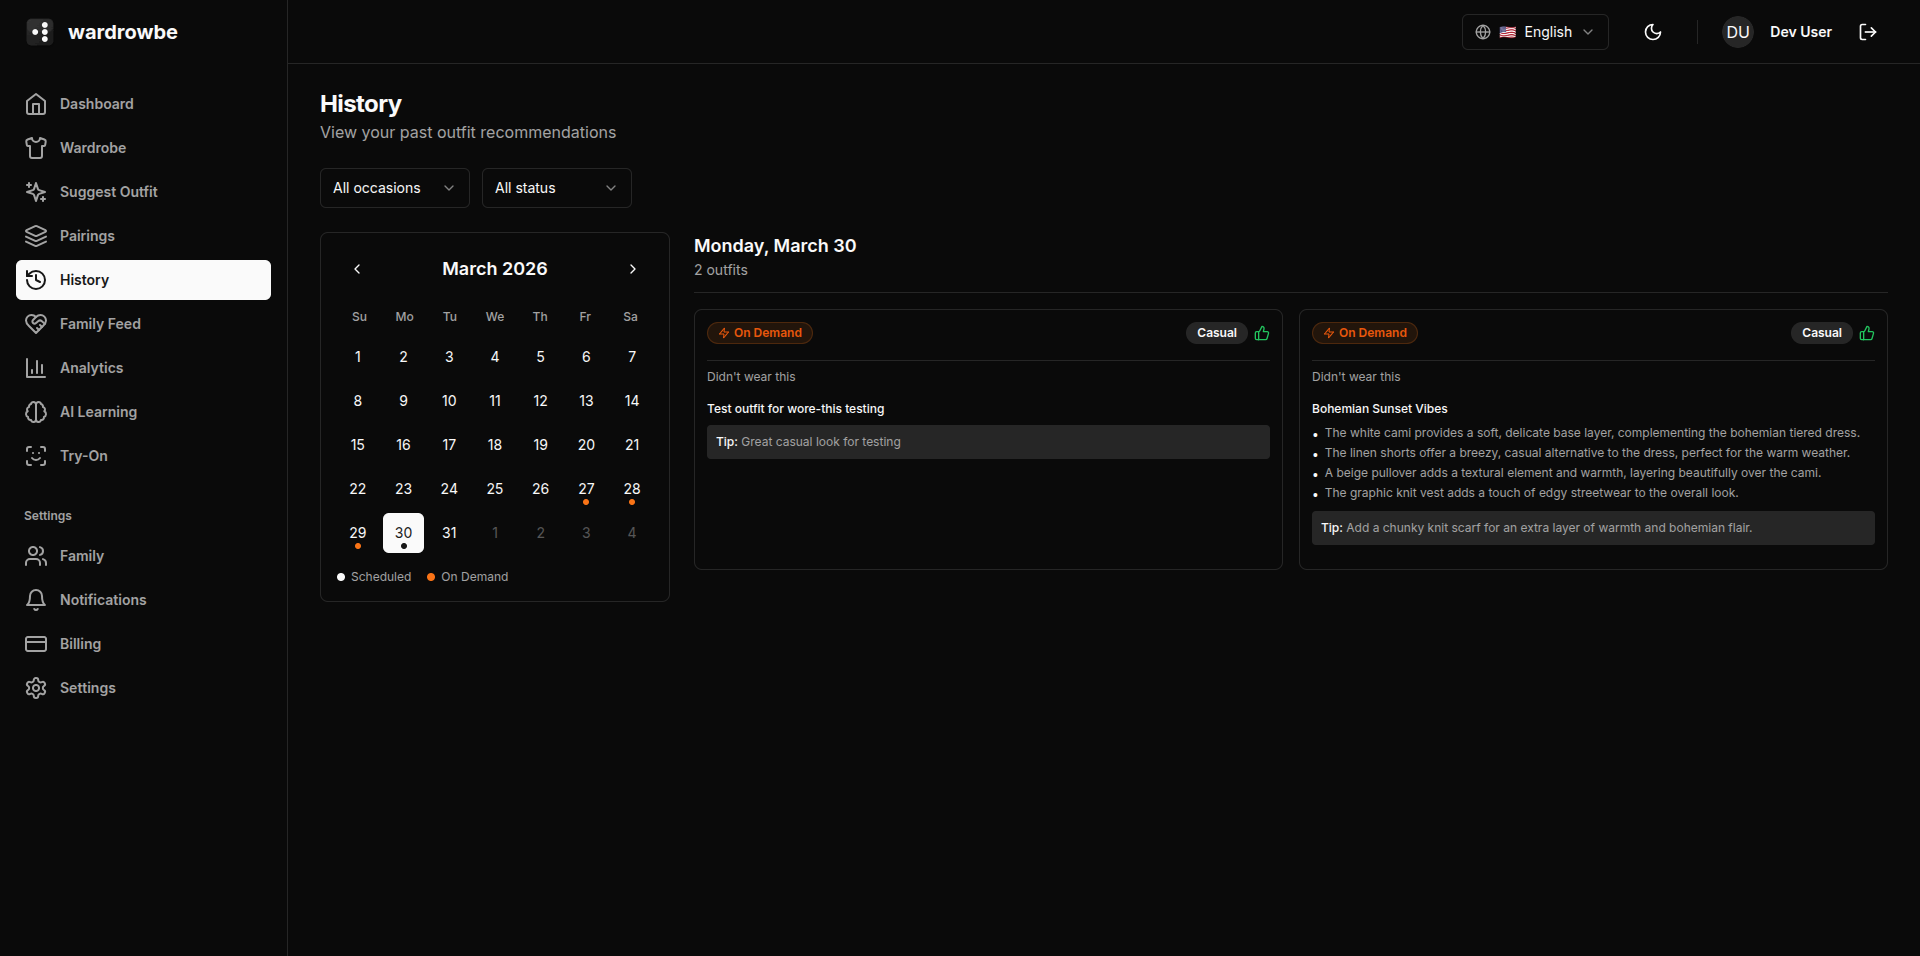Screen dimensions: 1920x956
Task: Select March 27 in the calendar
Action: [x=586, y=489]
